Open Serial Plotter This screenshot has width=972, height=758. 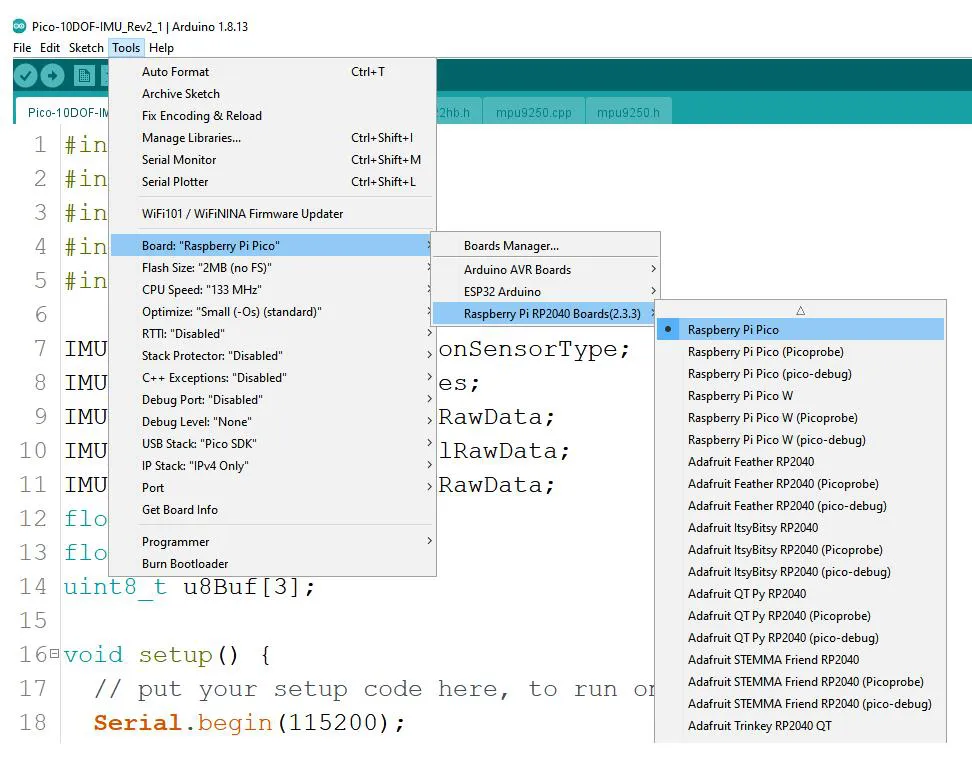273,182
